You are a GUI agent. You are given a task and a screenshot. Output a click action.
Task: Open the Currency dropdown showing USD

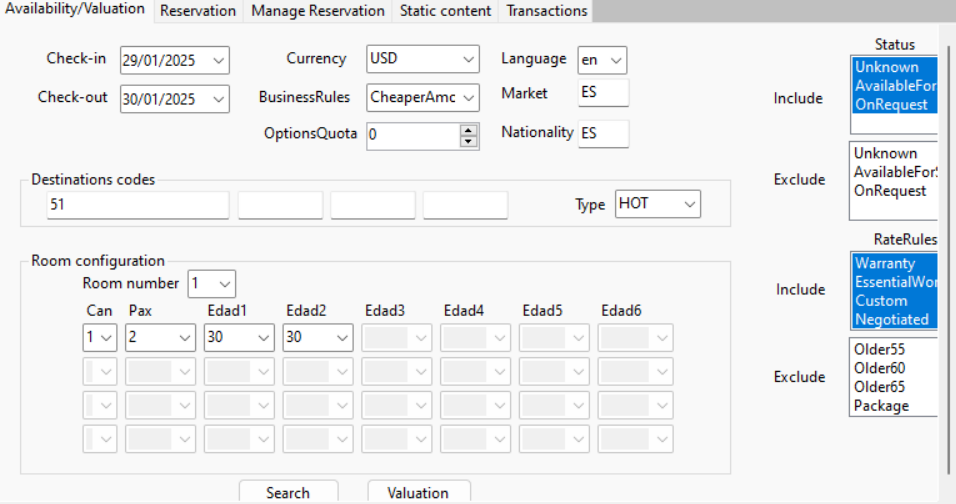pos(469,59)
